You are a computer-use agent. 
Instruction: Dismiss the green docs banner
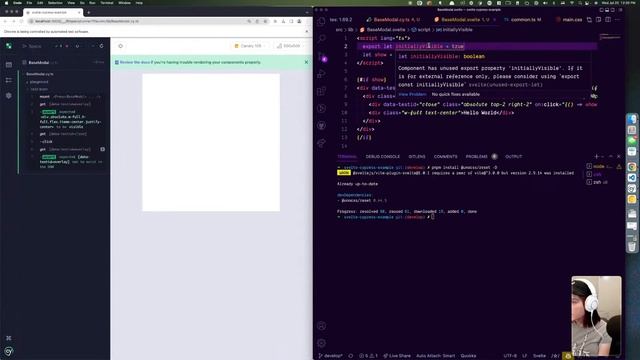pos(307,62)
